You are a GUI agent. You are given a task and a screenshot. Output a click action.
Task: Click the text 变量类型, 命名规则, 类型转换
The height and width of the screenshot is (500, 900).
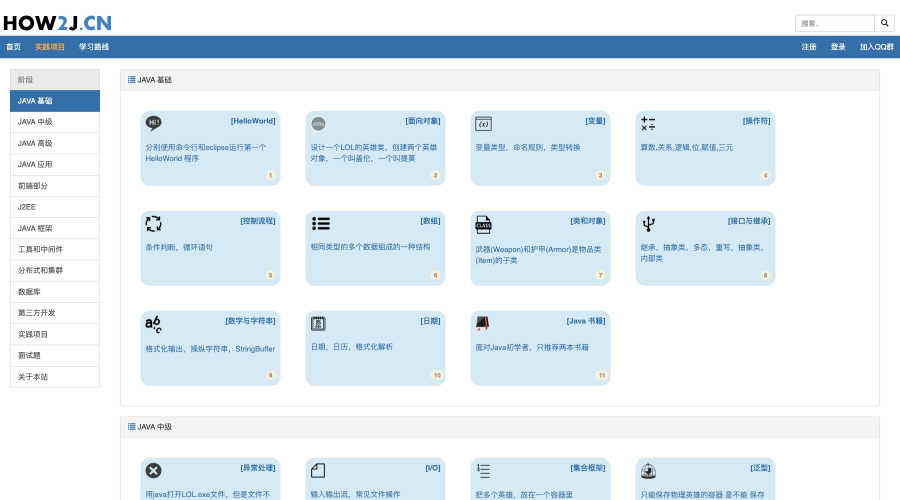(528, 148)
